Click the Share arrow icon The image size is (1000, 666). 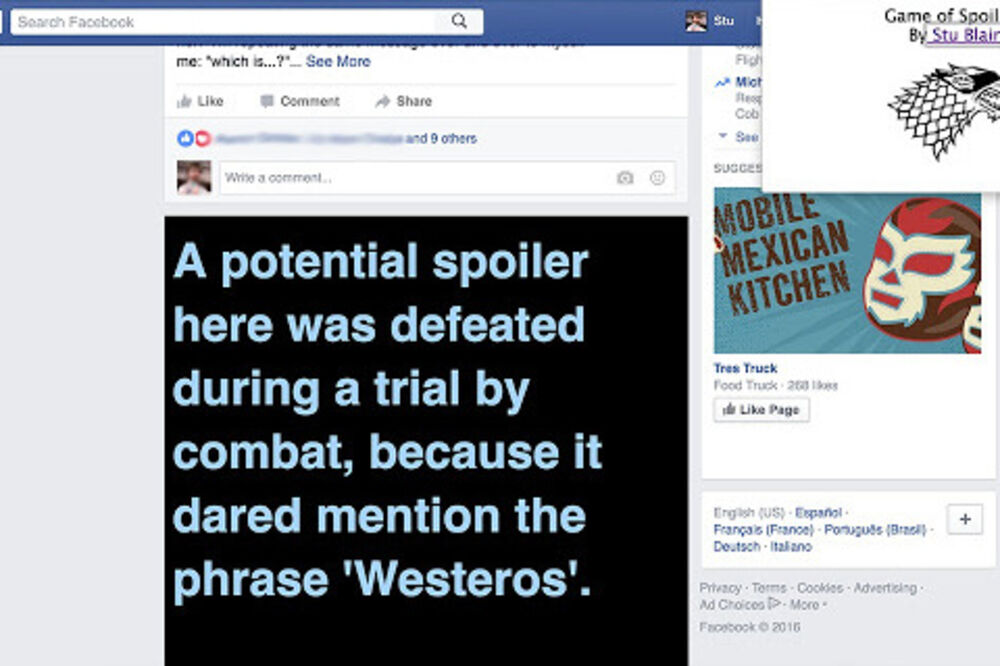[382, 101]
